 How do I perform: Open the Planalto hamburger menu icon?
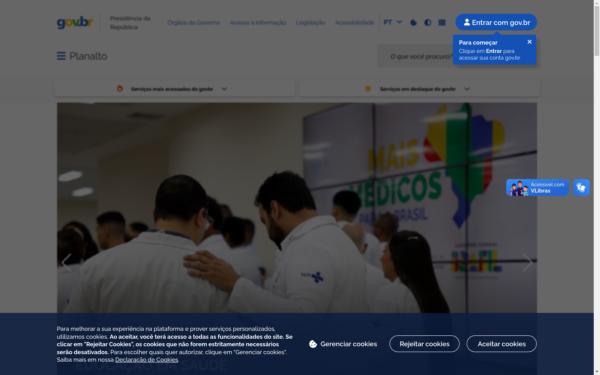point(61,56)
